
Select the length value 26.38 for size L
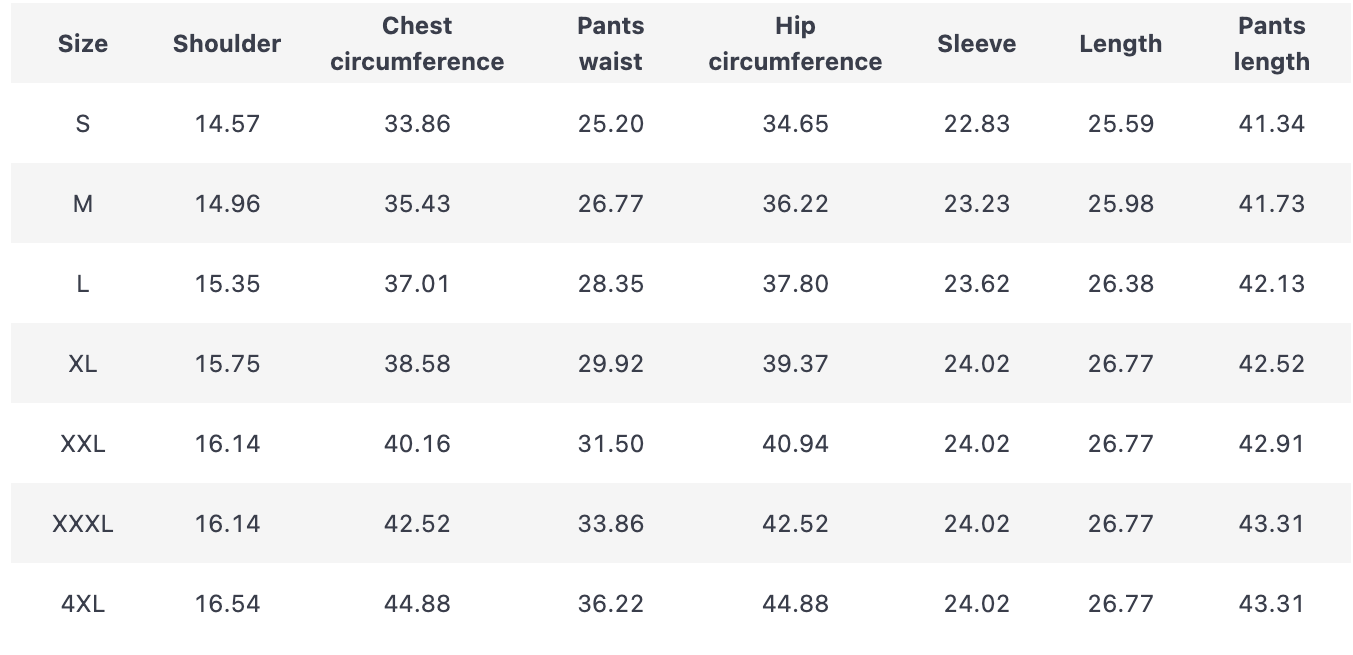1120,284
